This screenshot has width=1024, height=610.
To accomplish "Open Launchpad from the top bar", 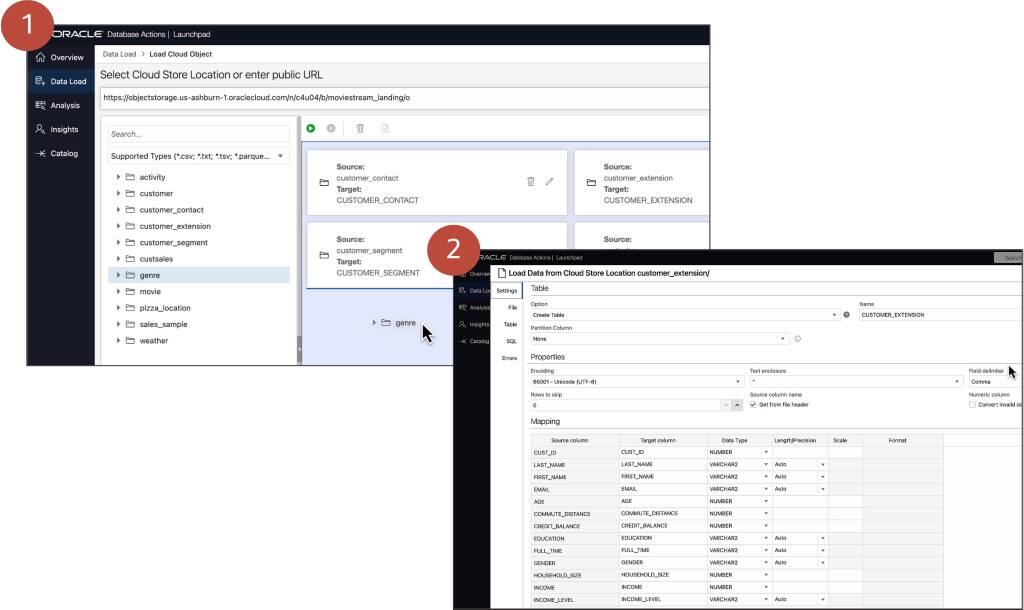I will point(192,33).
